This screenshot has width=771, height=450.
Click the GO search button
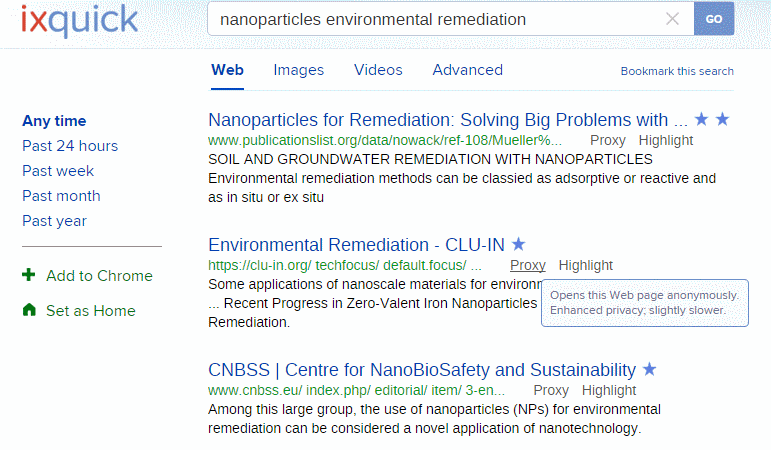[714, 19]
